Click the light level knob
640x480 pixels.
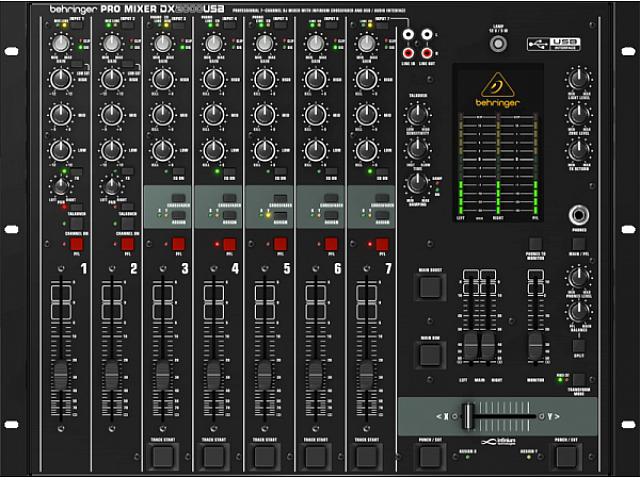(578, 81)
